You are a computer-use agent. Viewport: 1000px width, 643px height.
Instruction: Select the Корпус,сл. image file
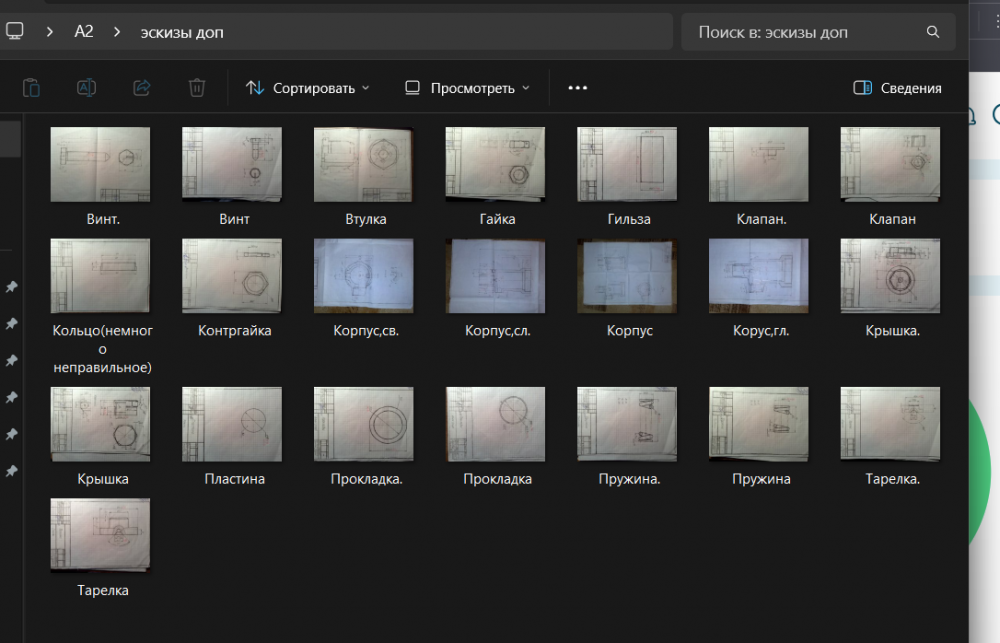point(496,276)
